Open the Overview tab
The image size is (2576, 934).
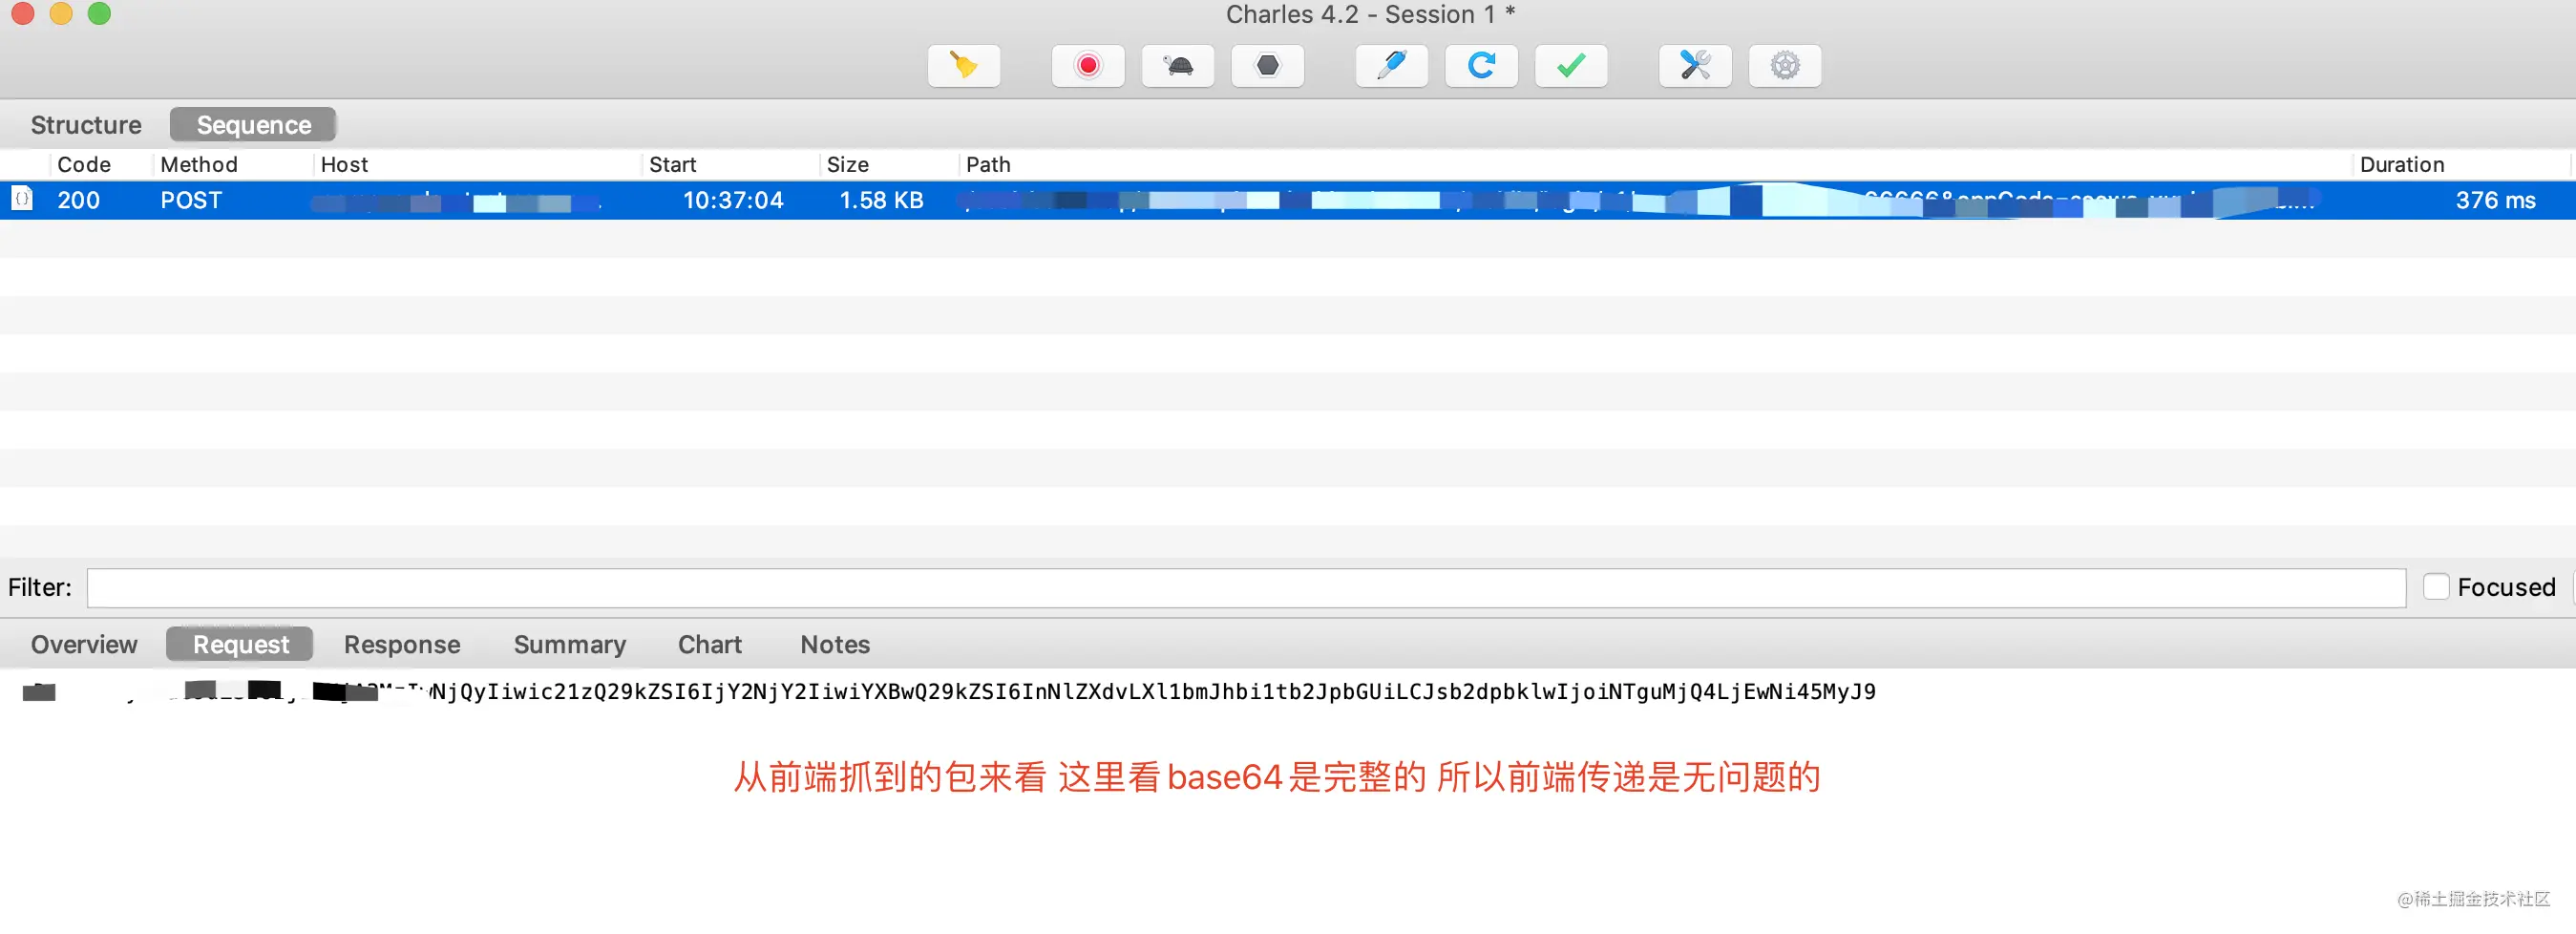point(84,644)
